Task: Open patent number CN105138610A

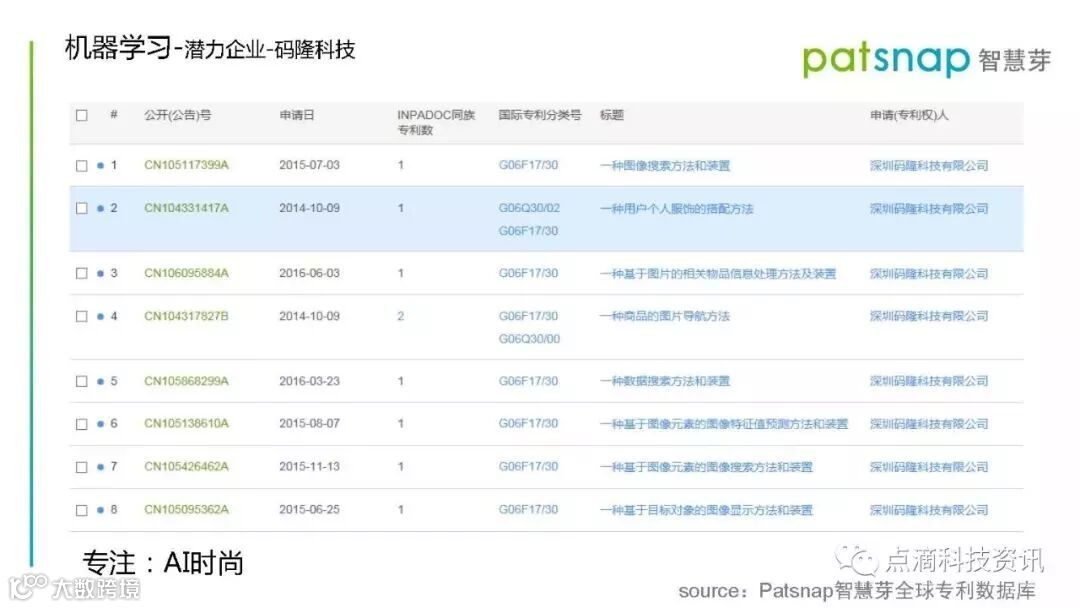Action: 186,423
